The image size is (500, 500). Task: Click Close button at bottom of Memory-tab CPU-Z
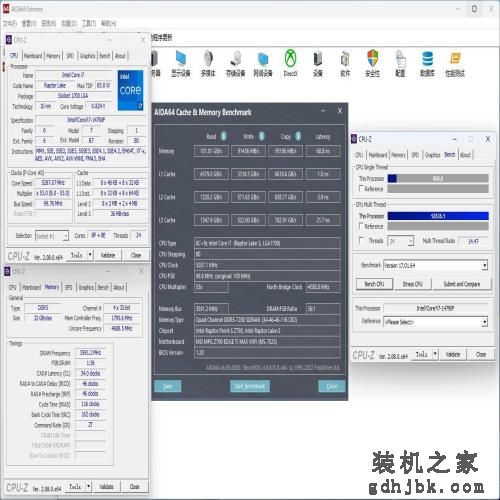tap(134, 487)
